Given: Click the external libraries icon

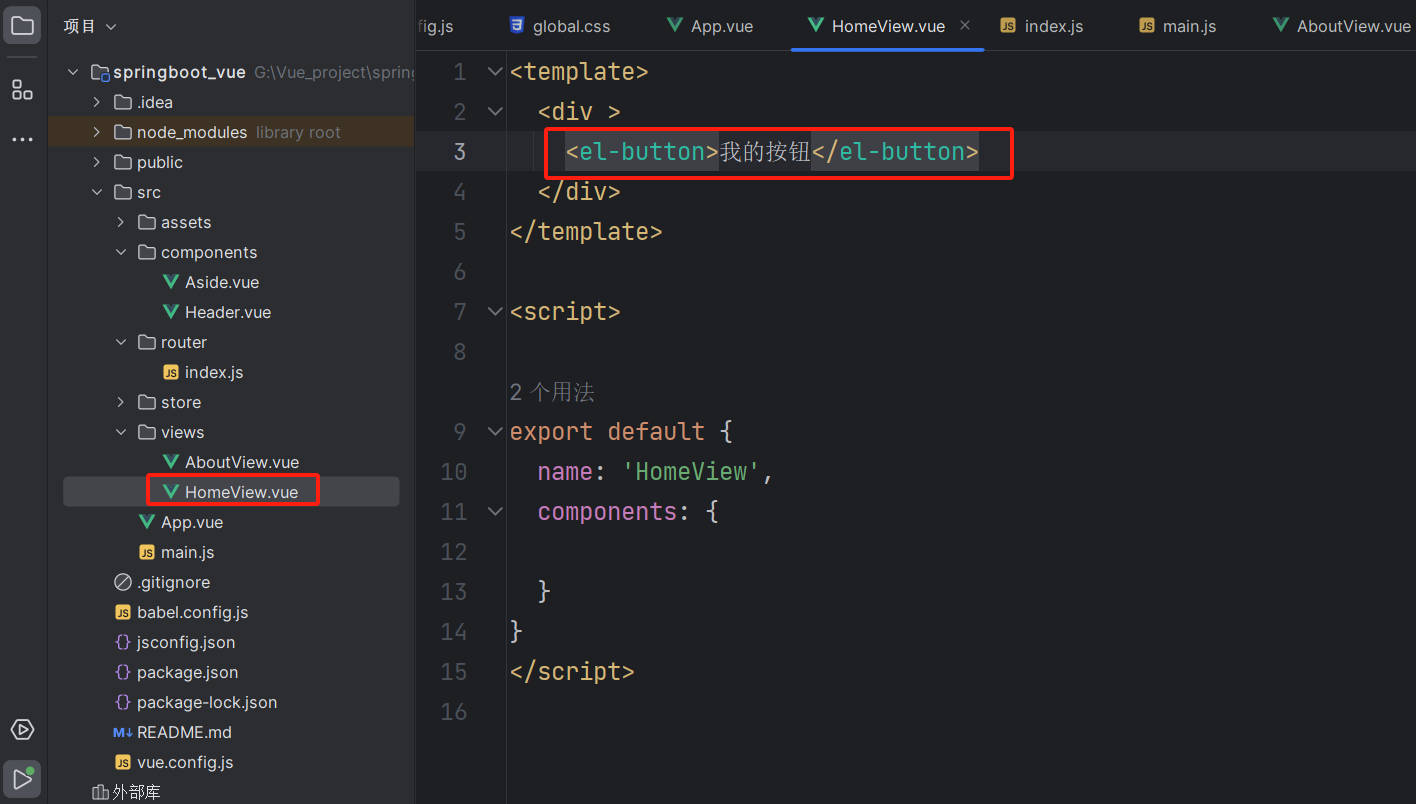Looking at the screenshot, I should (x=100, y=792).
